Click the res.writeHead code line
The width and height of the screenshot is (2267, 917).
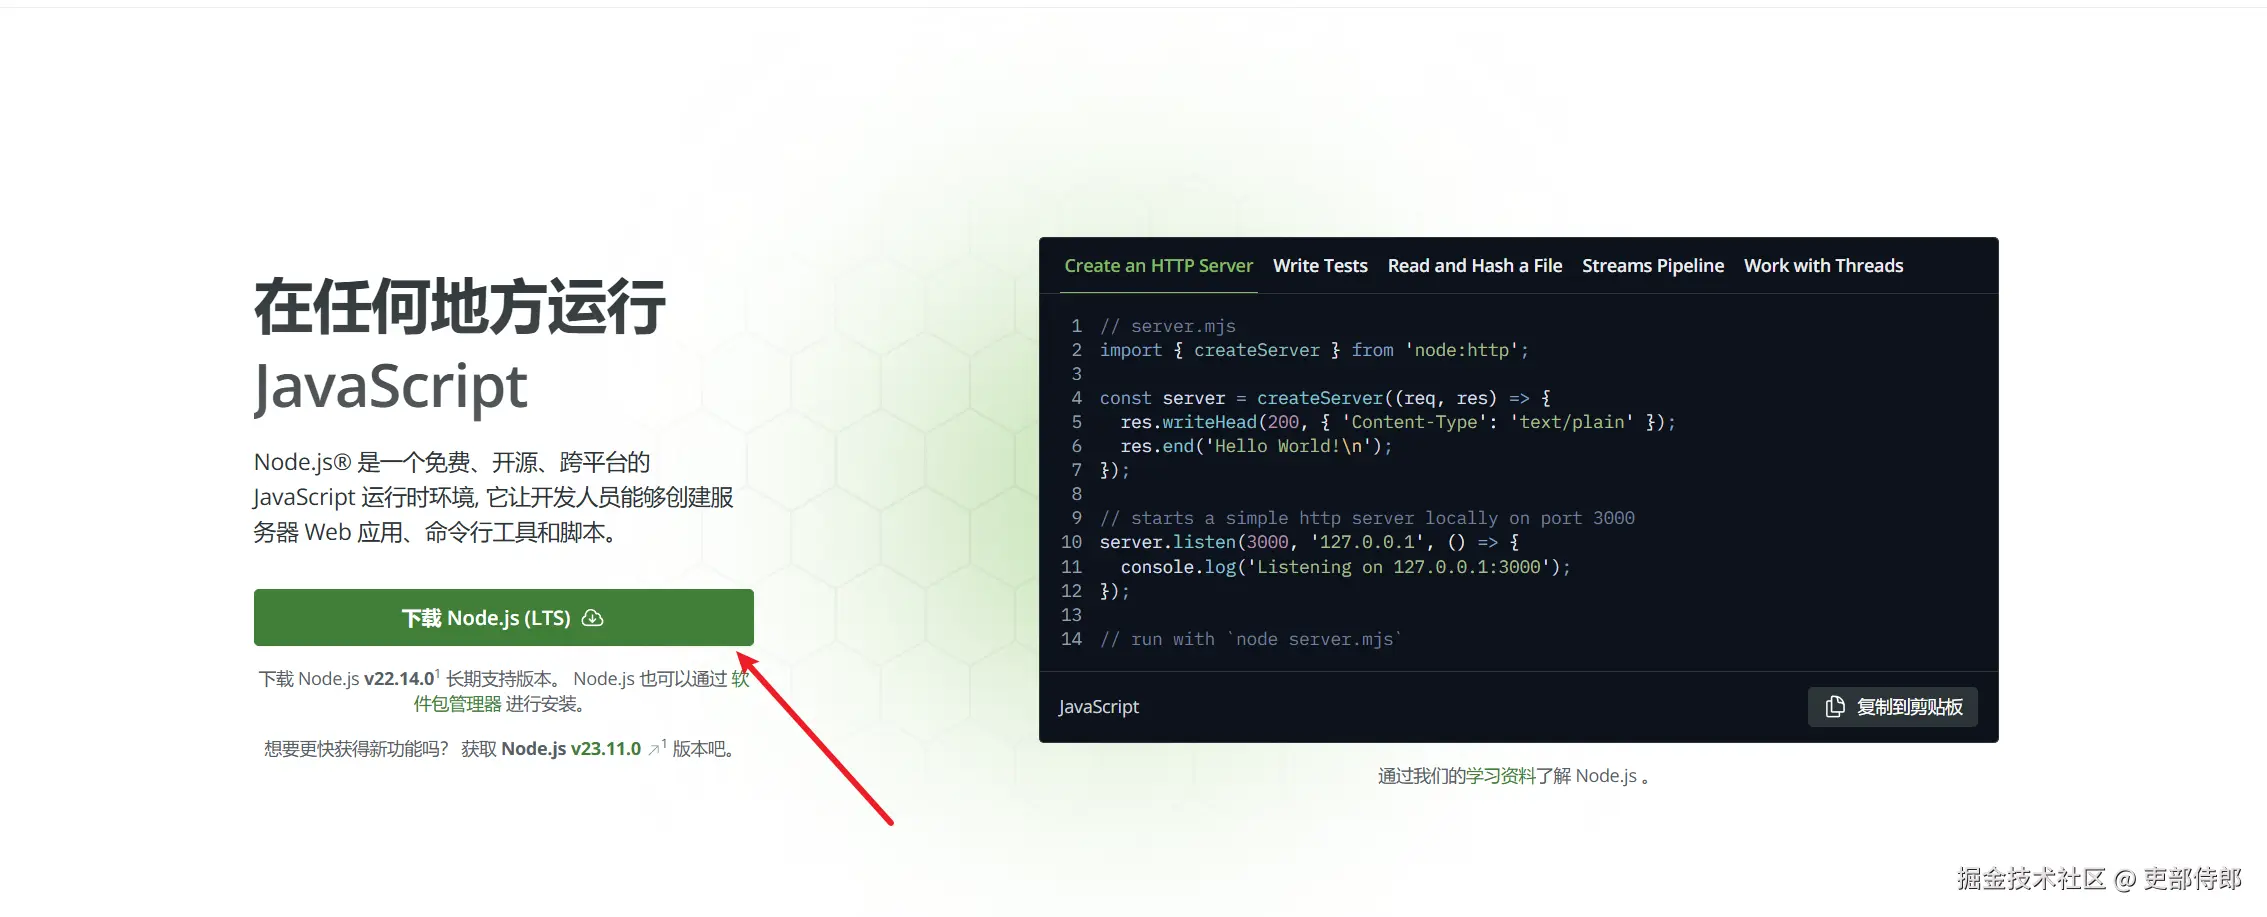[1398, 422]
